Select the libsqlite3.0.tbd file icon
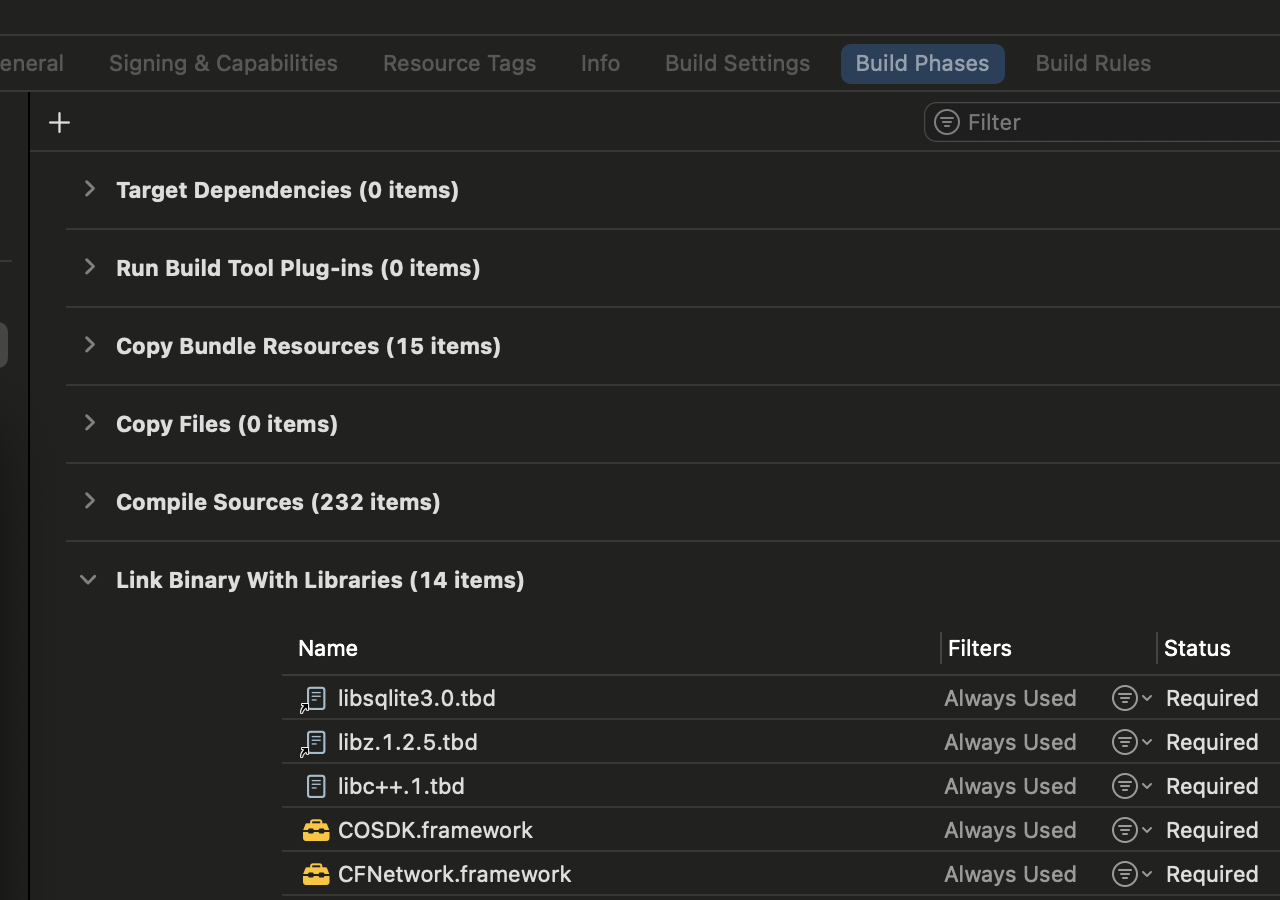The image size is (1280, 900). 315,698
